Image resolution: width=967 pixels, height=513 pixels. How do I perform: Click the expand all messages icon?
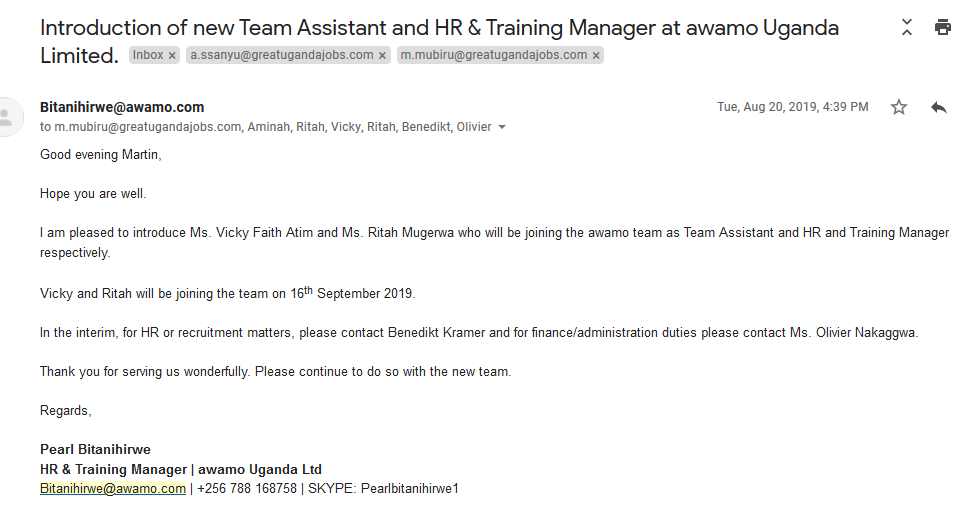[x=907, y=27]
